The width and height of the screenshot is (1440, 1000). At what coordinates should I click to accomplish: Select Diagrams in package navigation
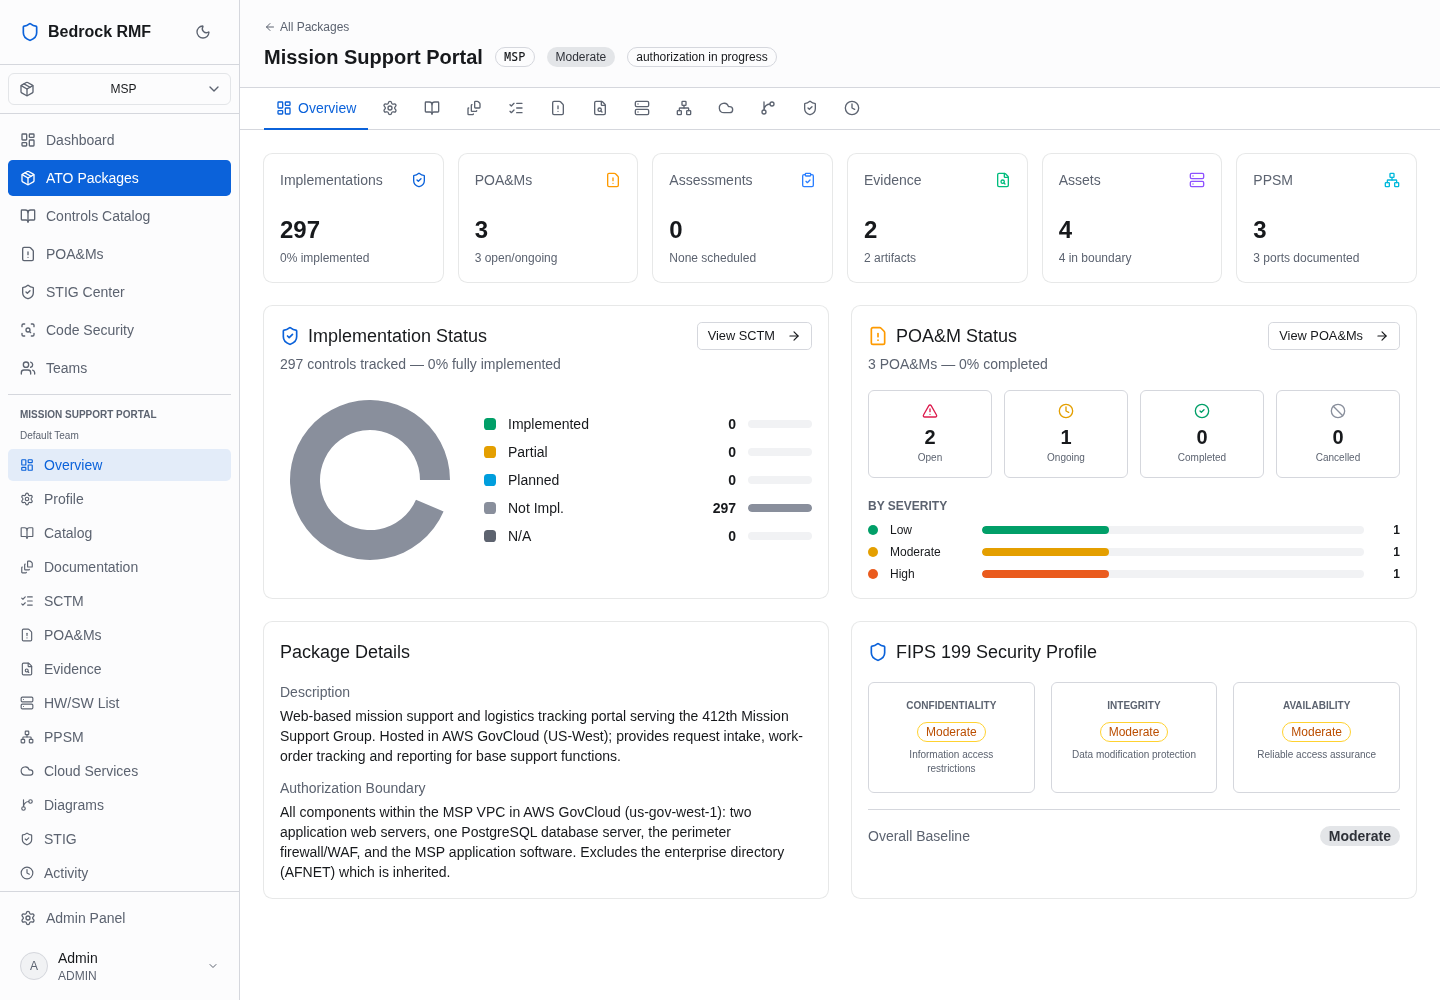pyautogui.click(x=119, y=805)
